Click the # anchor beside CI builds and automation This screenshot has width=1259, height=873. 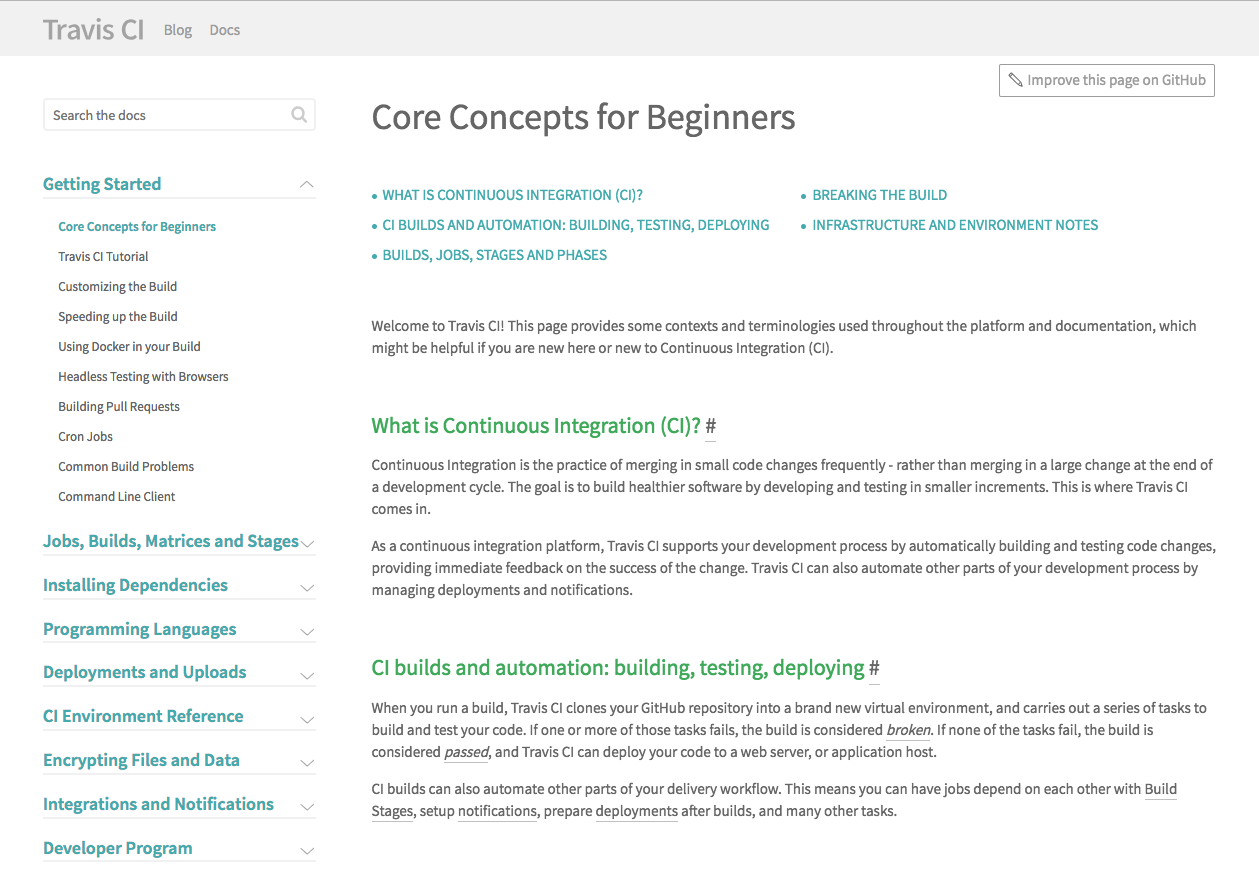[x=874, y=668]
